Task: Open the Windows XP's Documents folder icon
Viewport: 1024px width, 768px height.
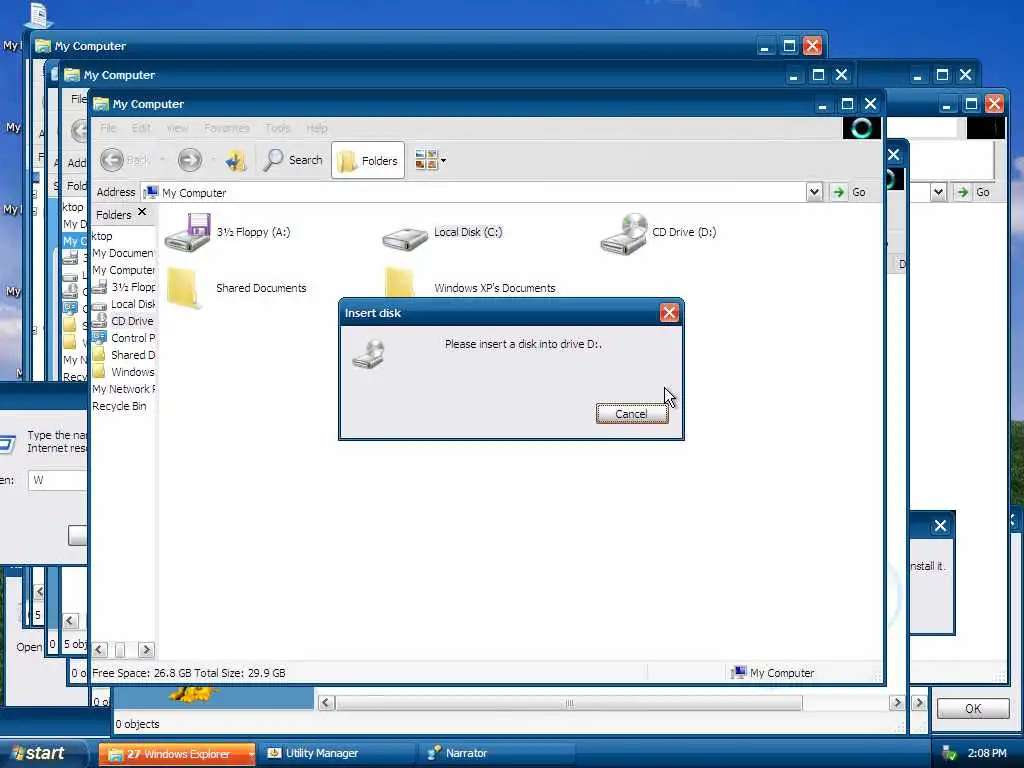Action: (x=400, y=283)
